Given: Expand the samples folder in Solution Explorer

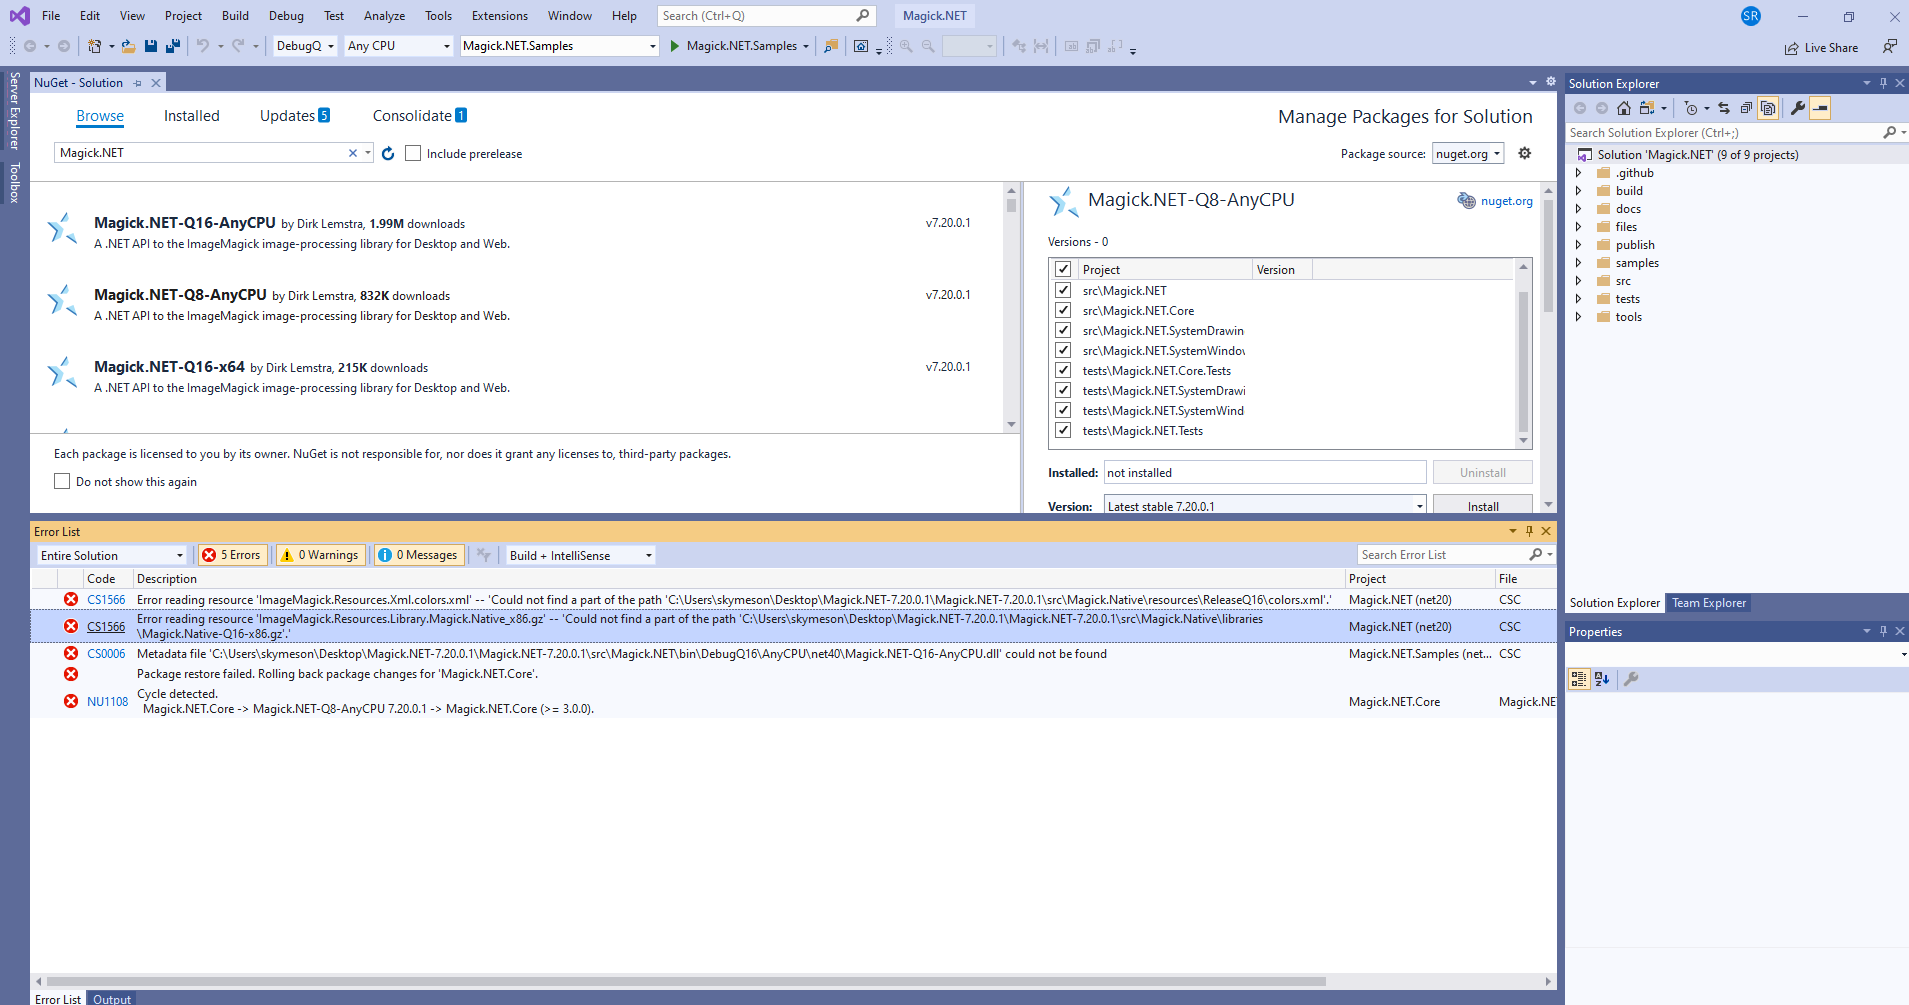Looking at the screenshot, I should [x=1578, y=263].
